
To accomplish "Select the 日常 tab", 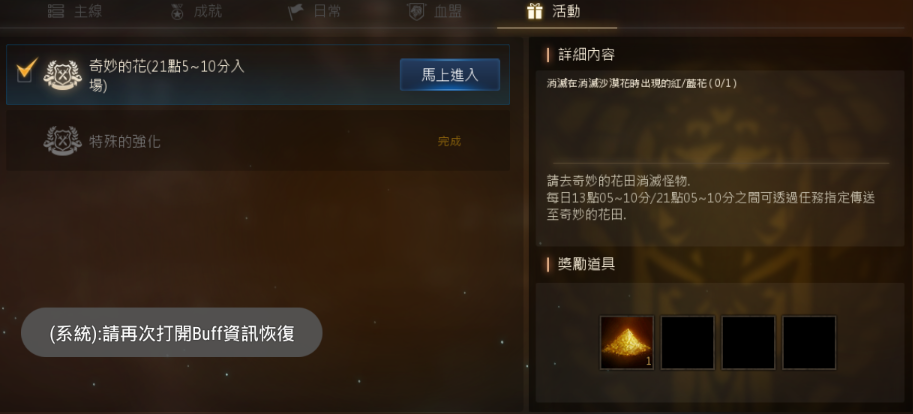I will [x=315, y=11].
